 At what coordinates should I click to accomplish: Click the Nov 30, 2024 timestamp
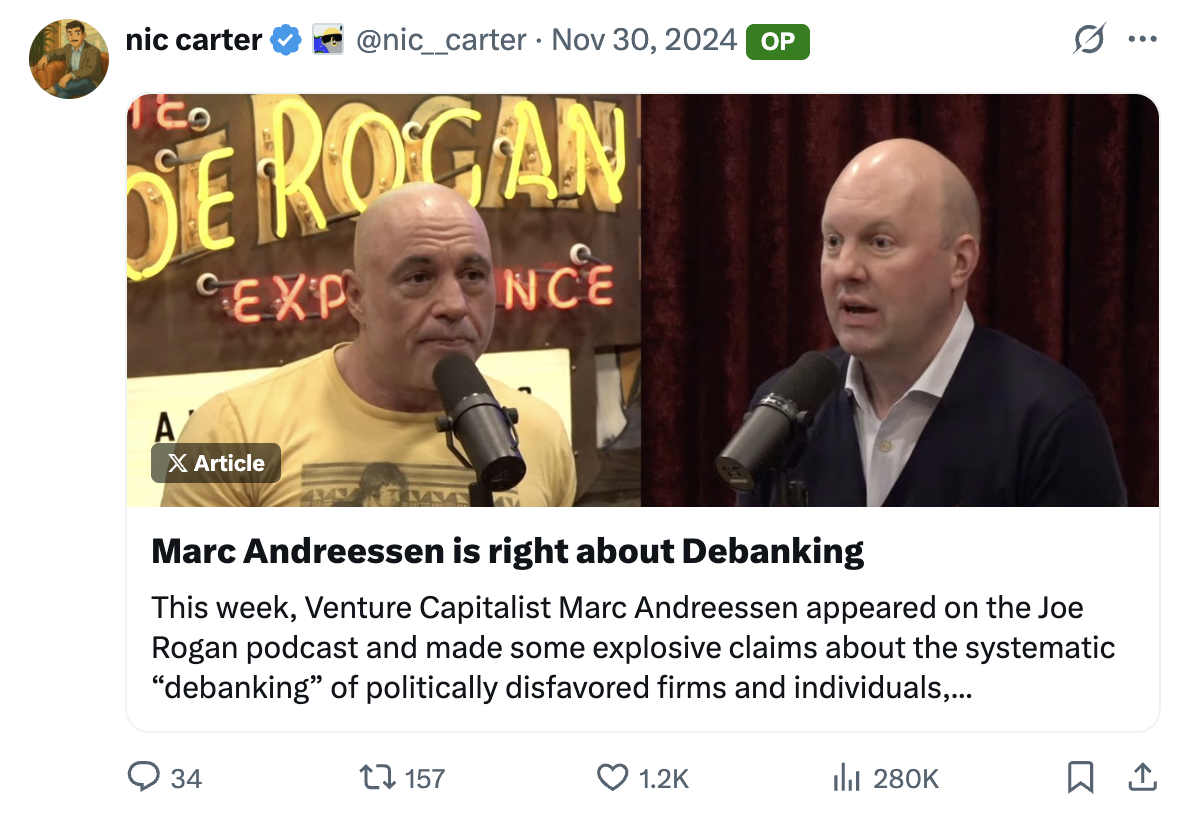(x=644, y=40)
